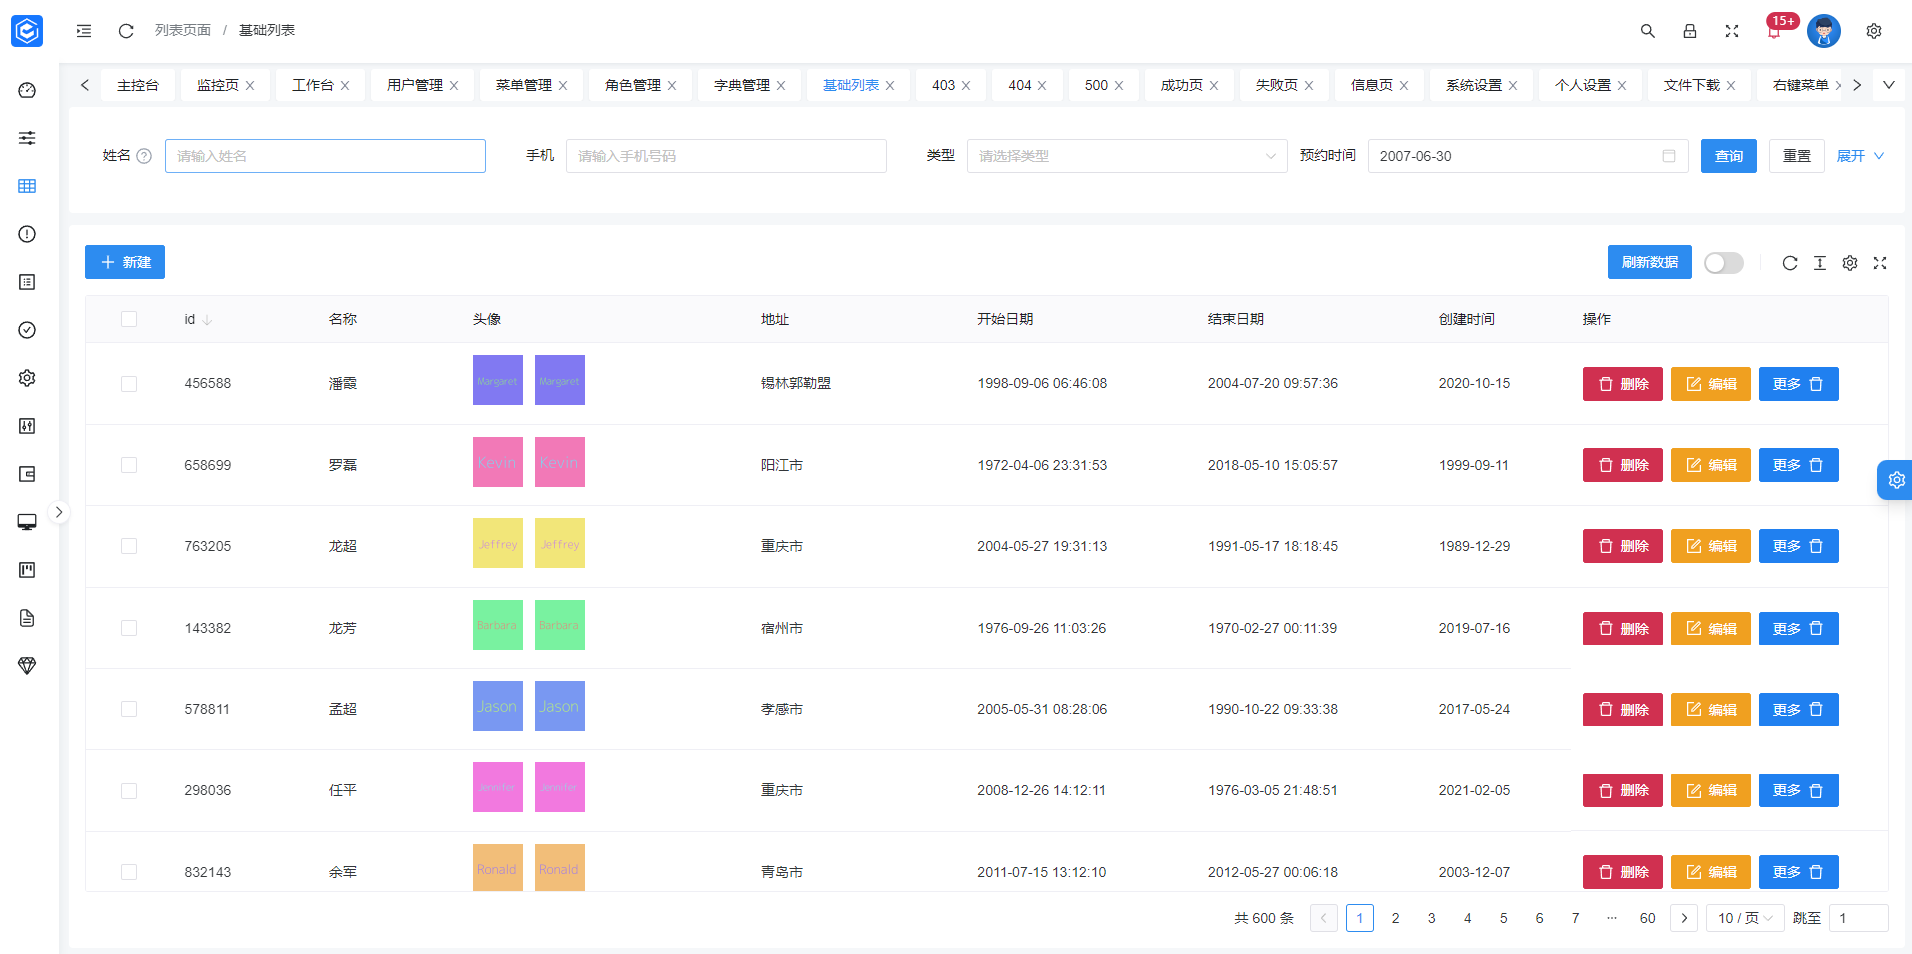The height and width of the screenshot is (954, 1912).
Task: Check the select-all checkbox in table header
Action: [129, 319]
